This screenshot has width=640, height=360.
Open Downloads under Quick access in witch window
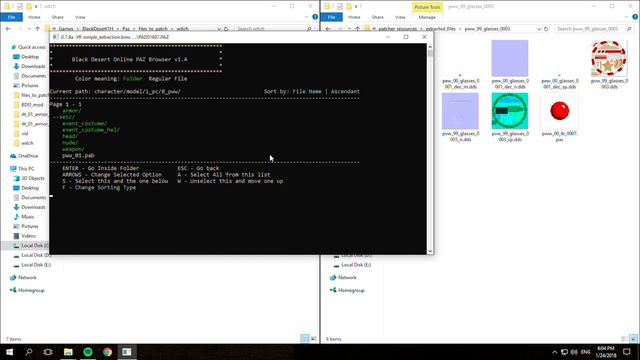33,66
